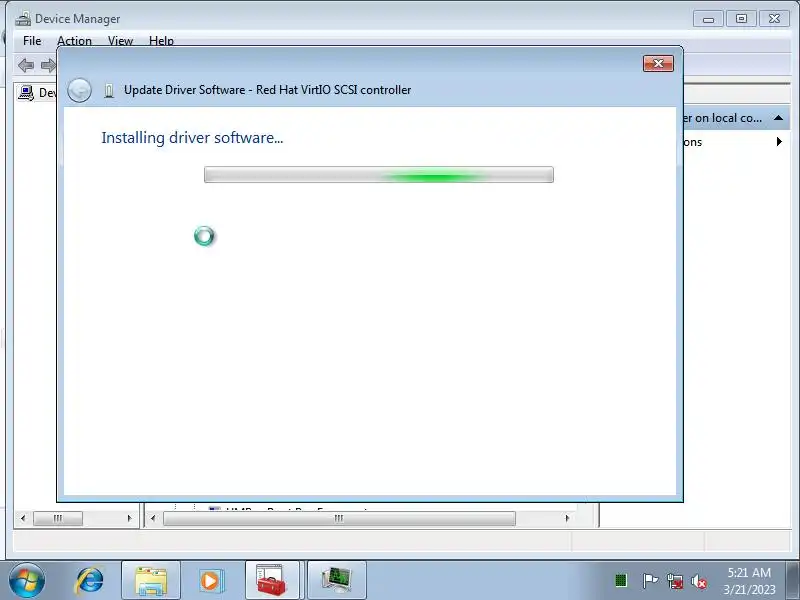Image resolution: width=800 pixels, height=600 pixels.
Task: Switch to the red toolbox taskbar app
Action: tap(272, 581)
